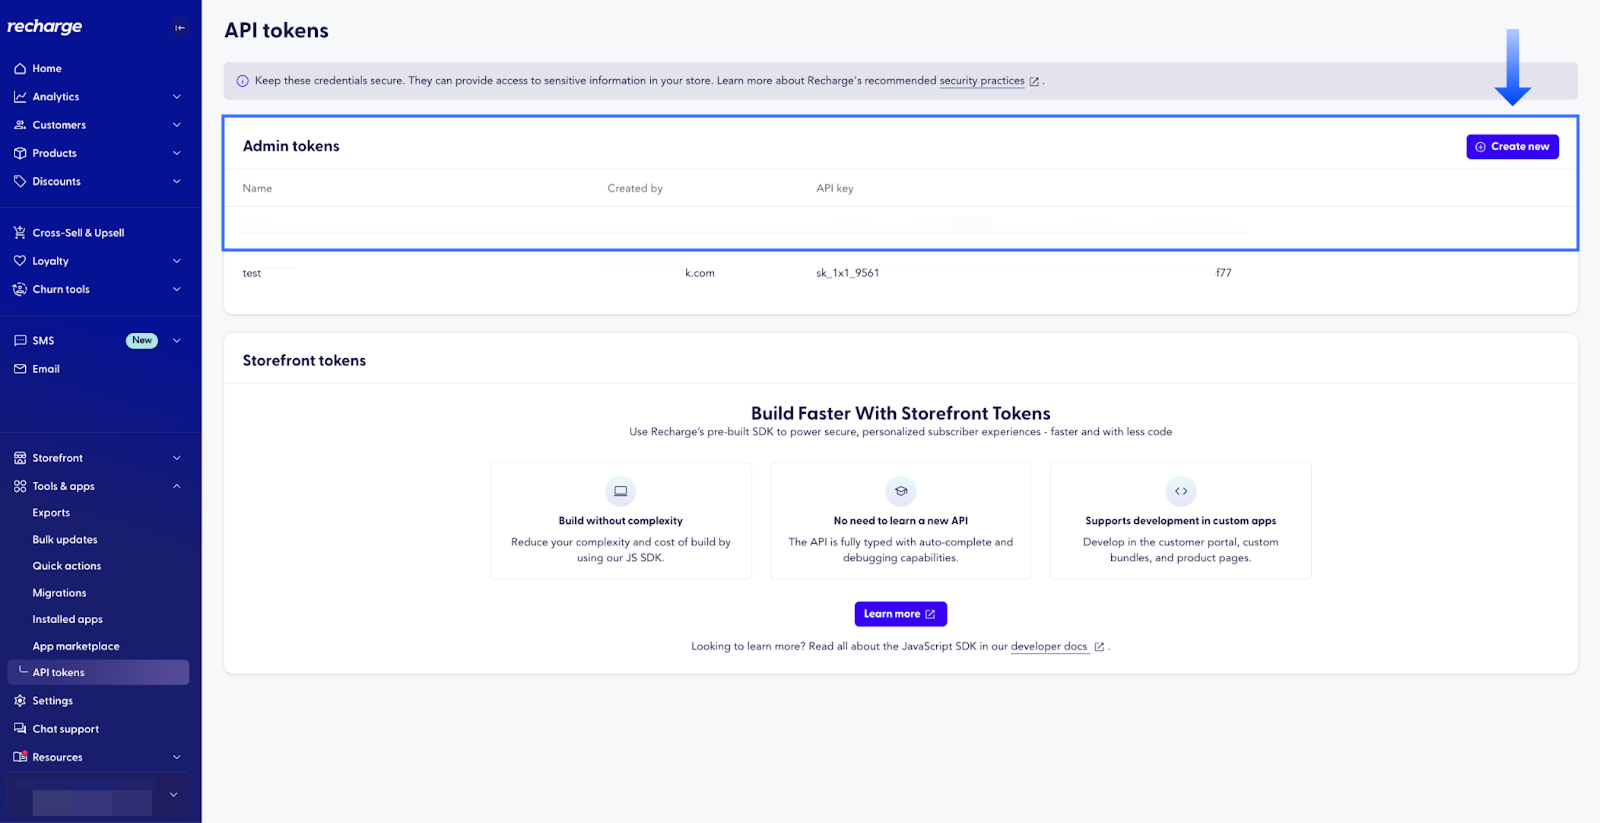Click the Settings gear icon
This screenshot has width=1600, height=823.
pyautogui.click(x=20, y=701)
